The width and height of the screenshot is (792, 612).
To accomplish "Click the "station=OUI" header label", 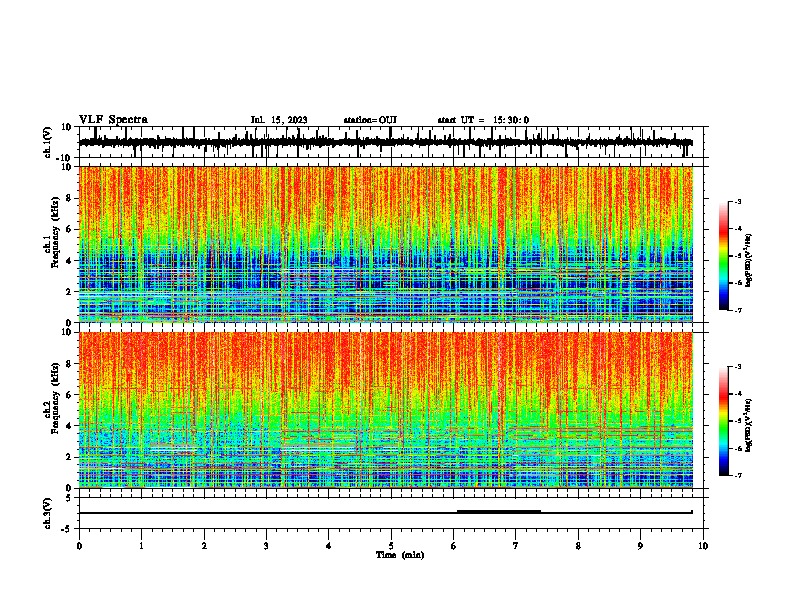I will [x=370, y=120].
